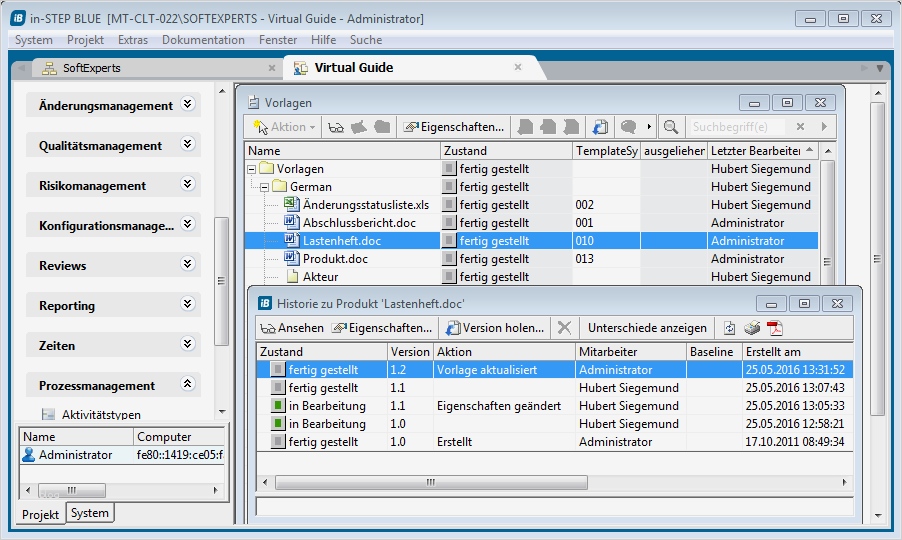
Task: Click the search-next arrow beside Suchbegriff field
Action: point(824,127)
